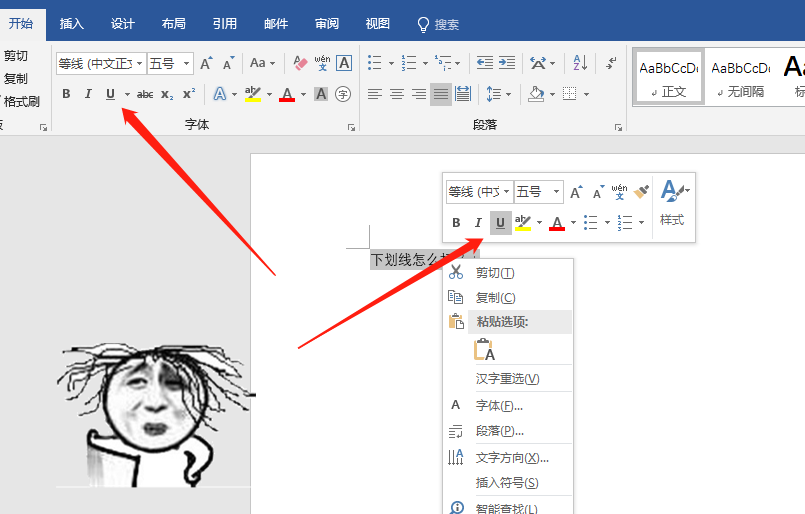
Task: Toggle superscript formatting in ribbon
Action: coord(189,94)
